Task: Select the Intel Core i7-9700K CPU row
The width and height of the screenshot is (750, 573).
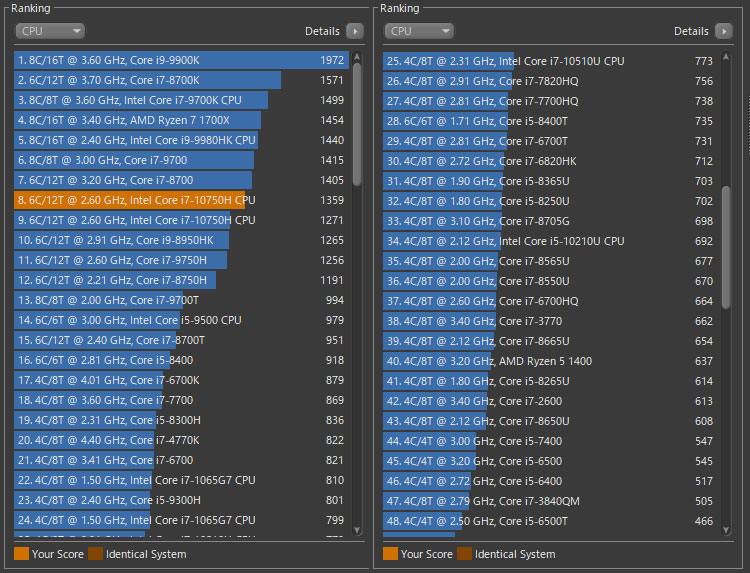Action: click(x=182, y=100)
